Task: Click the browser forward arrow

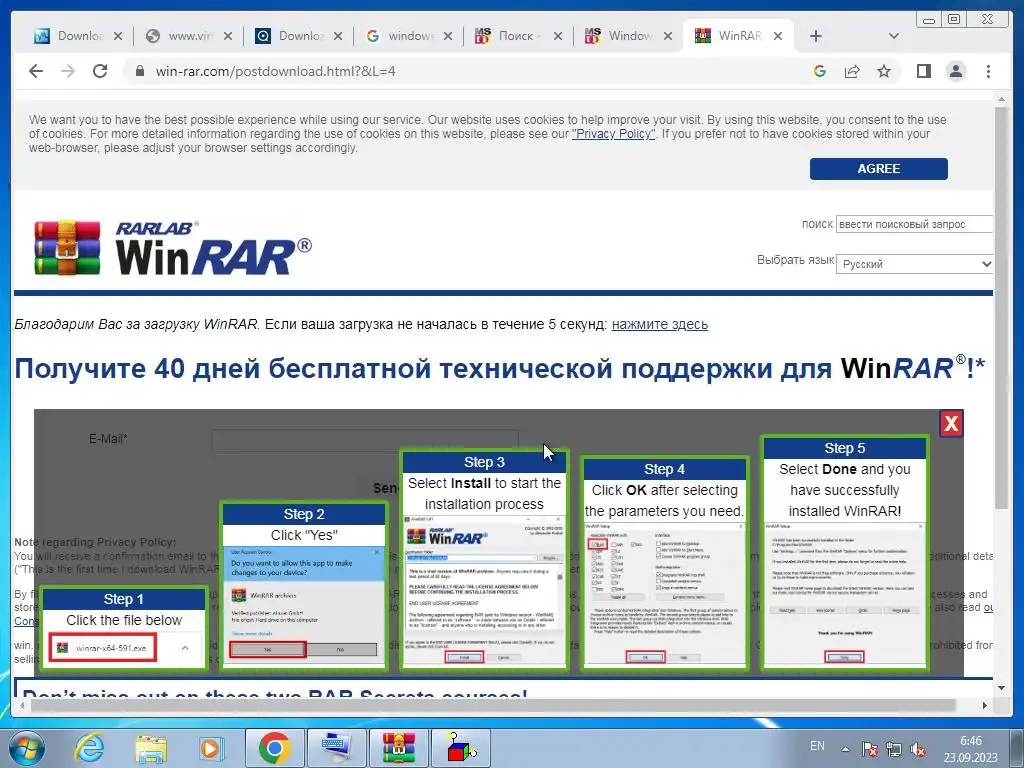Action: tap(68, 71)
